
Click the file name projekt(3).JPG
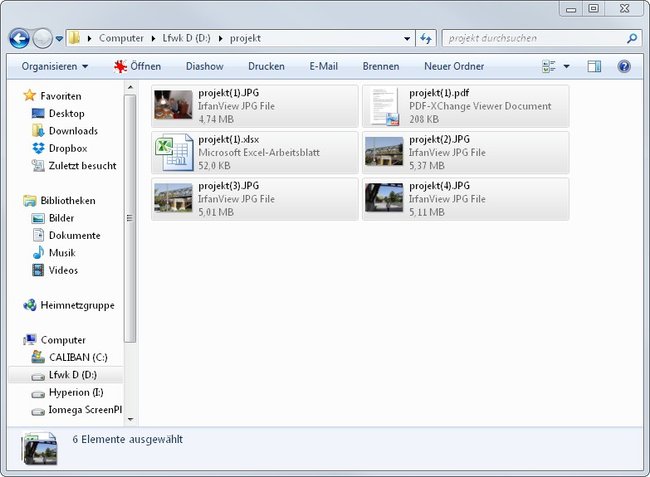[229, 186]
